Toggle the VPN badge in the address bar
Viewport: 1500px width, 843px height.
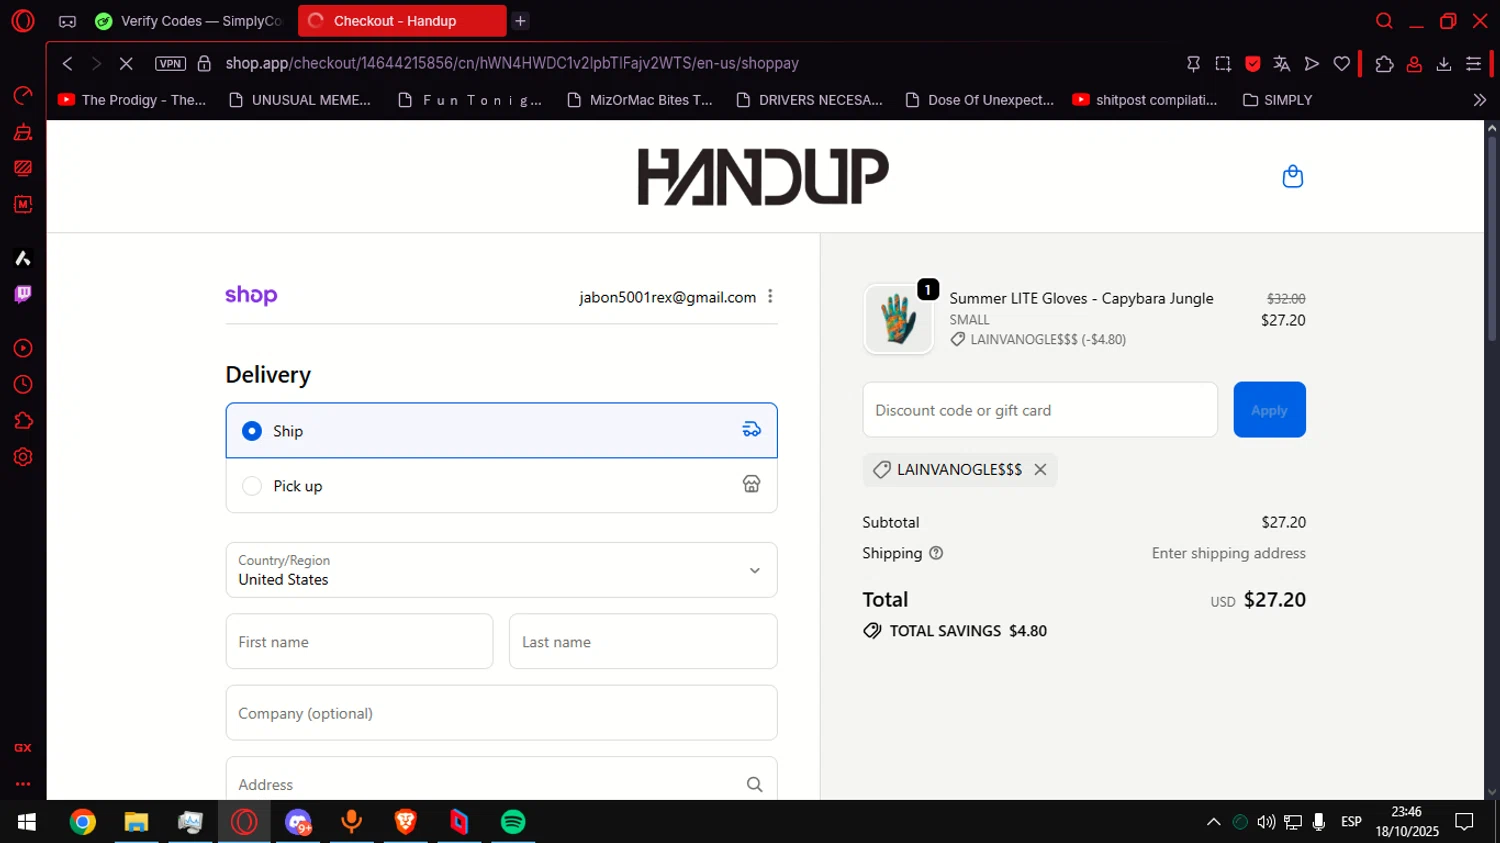tap(170, 63)
